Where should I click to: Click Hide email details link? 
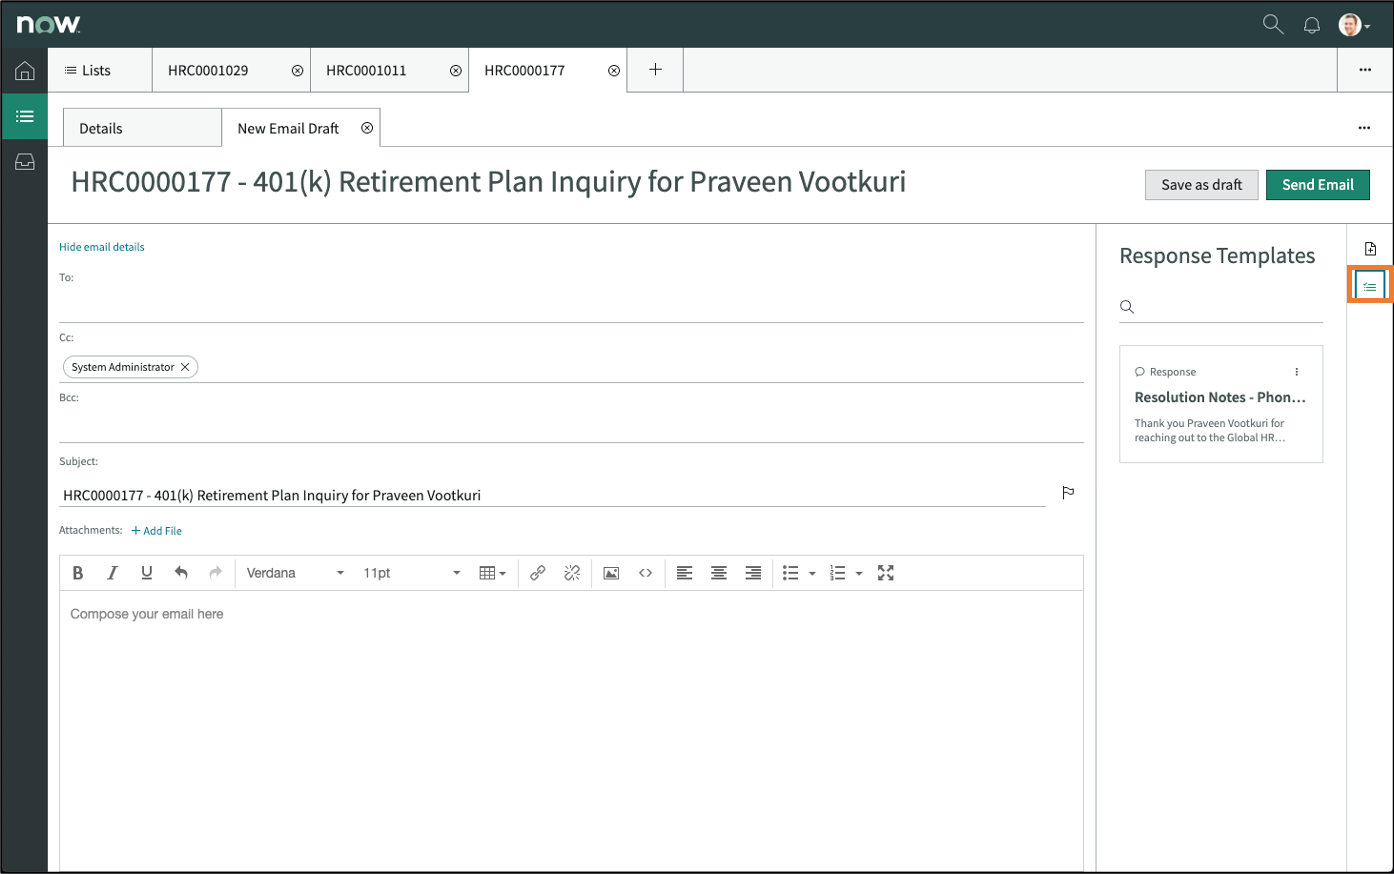point(102,247)
